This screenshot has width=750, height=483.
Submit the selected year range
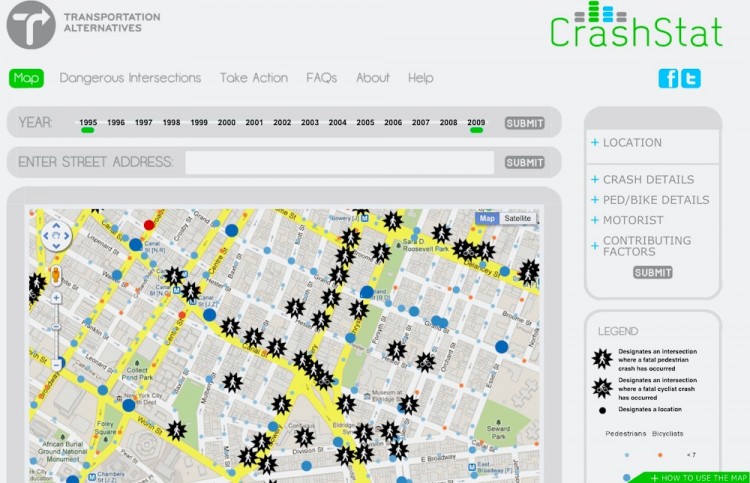coord(524,123)
